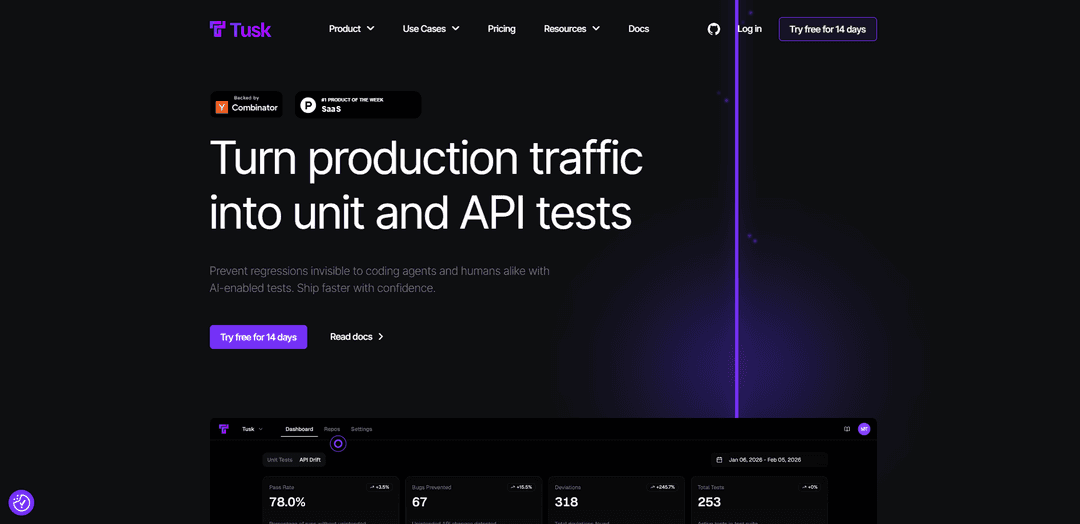
Task: Open the GitHub repository icon
Action: (714, 29)
